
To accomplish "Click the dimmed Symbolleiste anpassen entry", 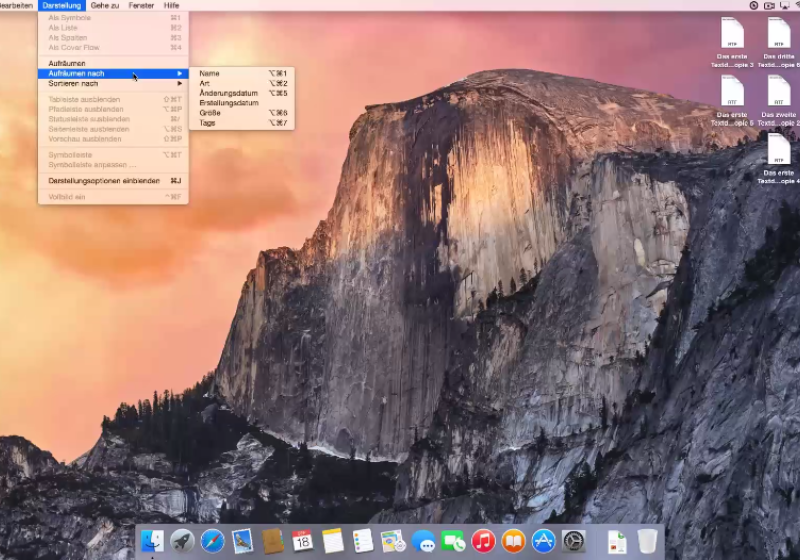I will coord(113,165).
